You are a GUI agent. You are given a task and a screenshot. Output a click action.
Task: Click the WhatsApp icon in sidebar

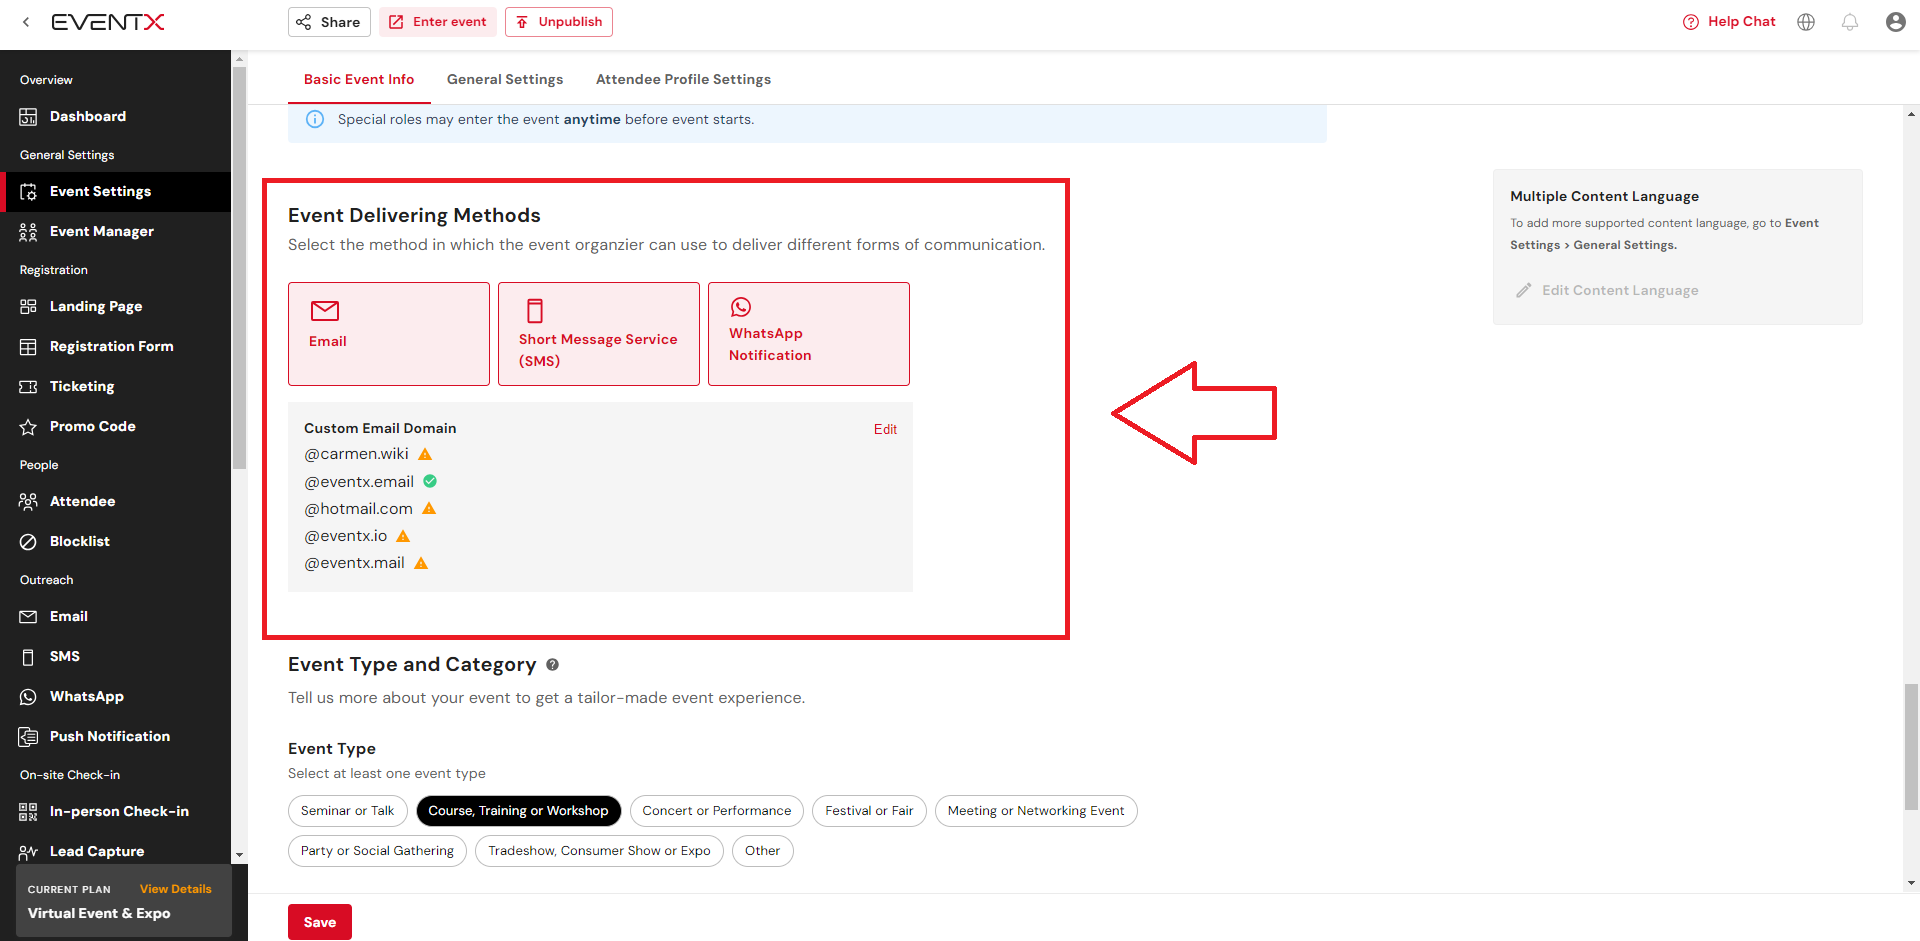click(x=28, y=696)
